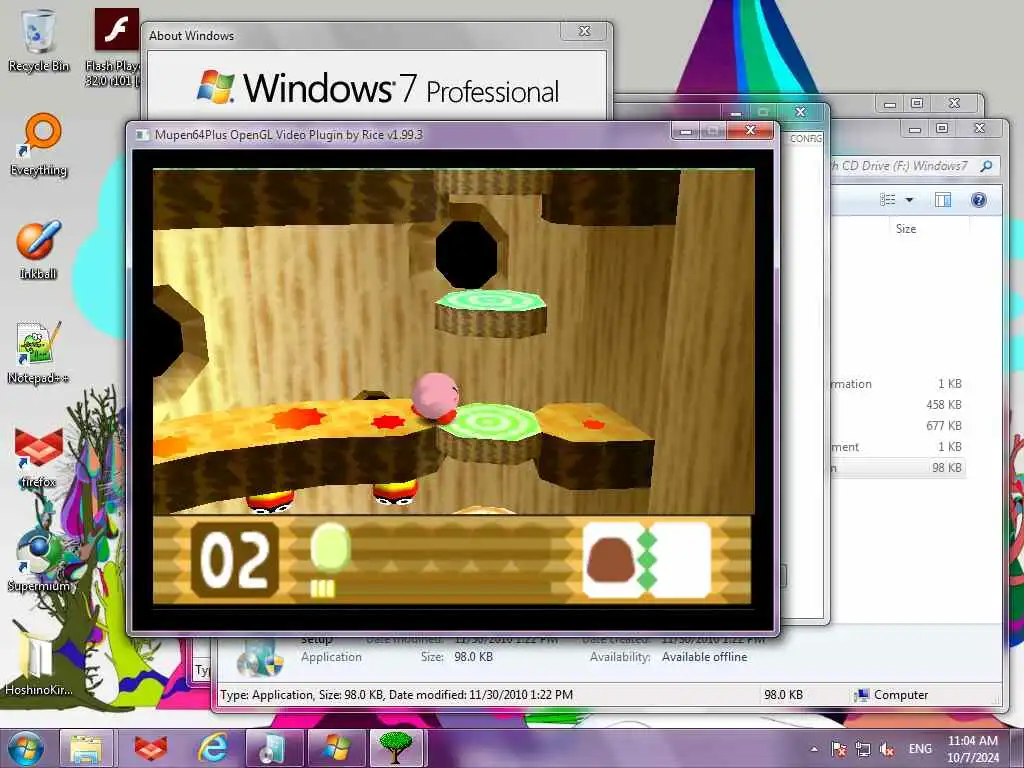Open the HoshinoKir... desktop file
Viewport: 1024px width, 768px height.
[x=38, y=663]
